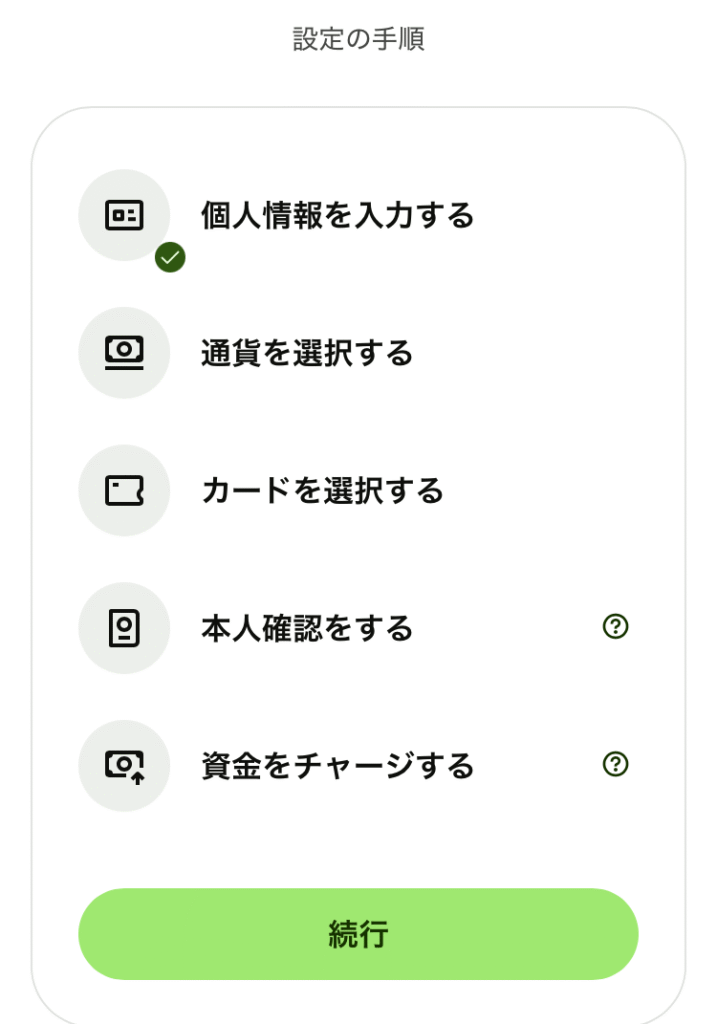
Task: Open the 資金をチャージする step label
Action: [x=337, y=767]
